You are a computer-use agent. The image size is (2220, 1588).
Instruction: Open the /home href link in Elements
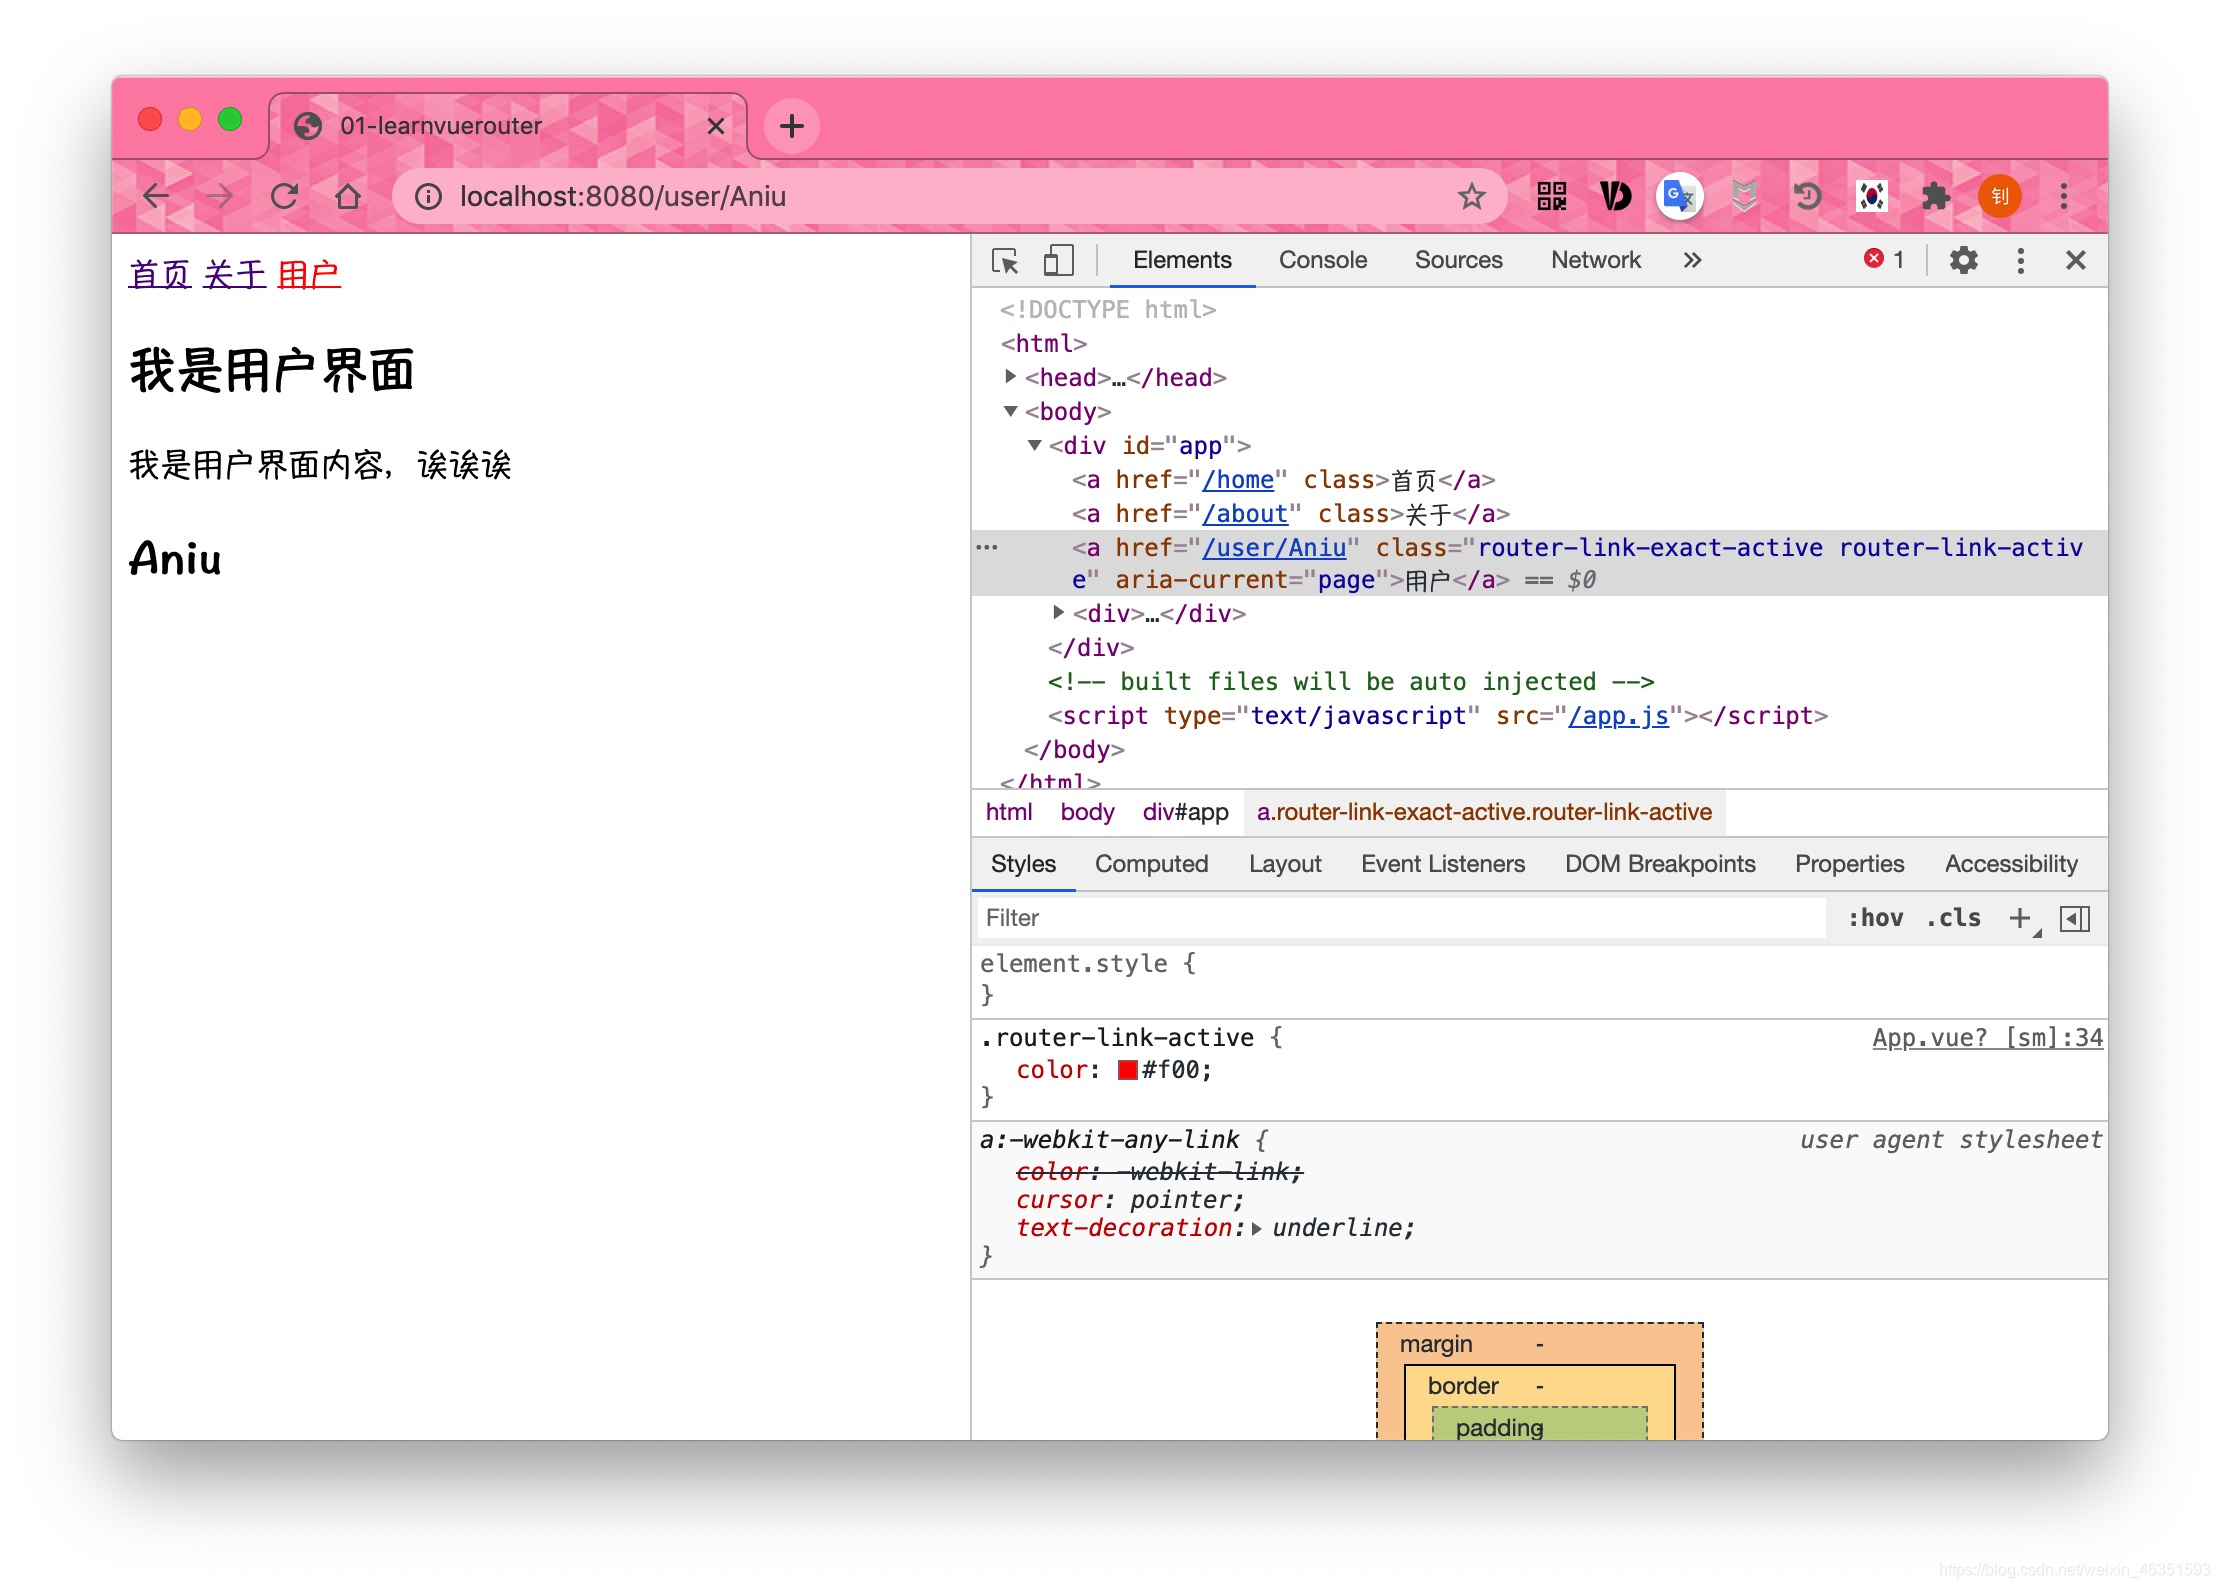pyautogui.click(x=1238, y=480)
